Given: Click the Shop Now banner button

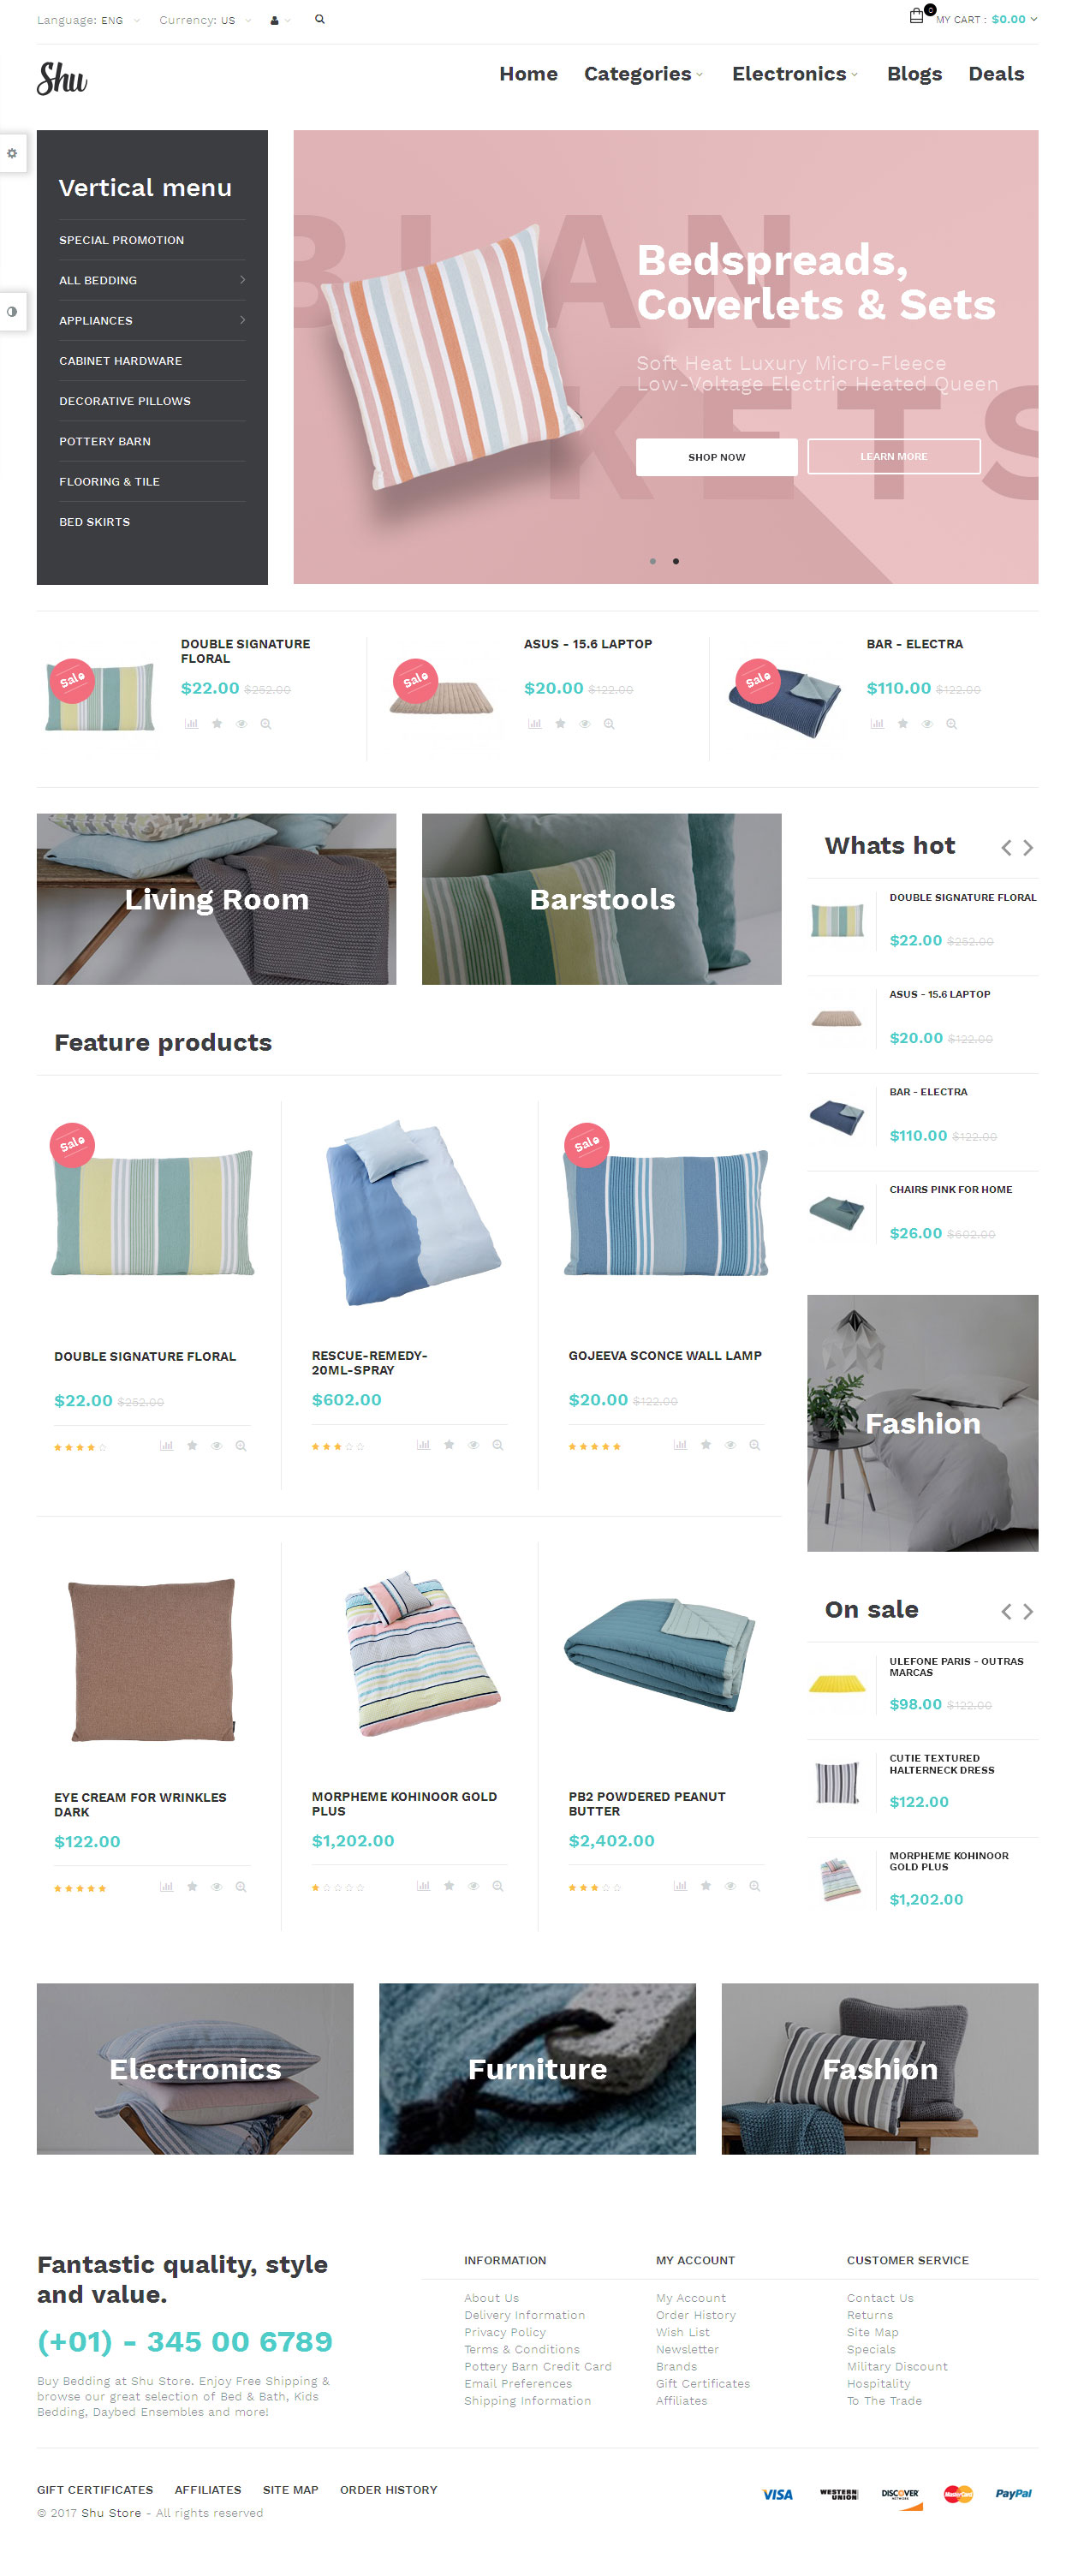Looking at the screenshot, I should (716, 457).
